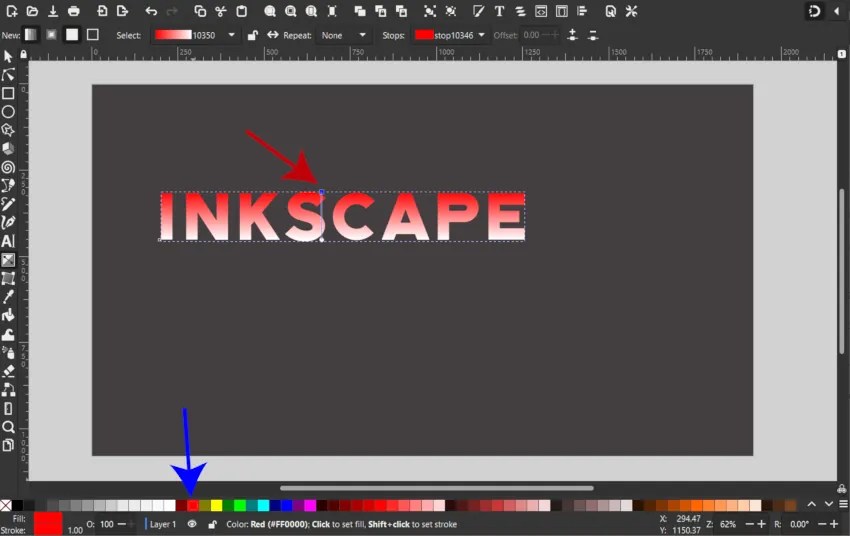The width and height of the screenshot is (850, 536).
Task: Show next palette row down arrow
Action: tap(828, 504)
